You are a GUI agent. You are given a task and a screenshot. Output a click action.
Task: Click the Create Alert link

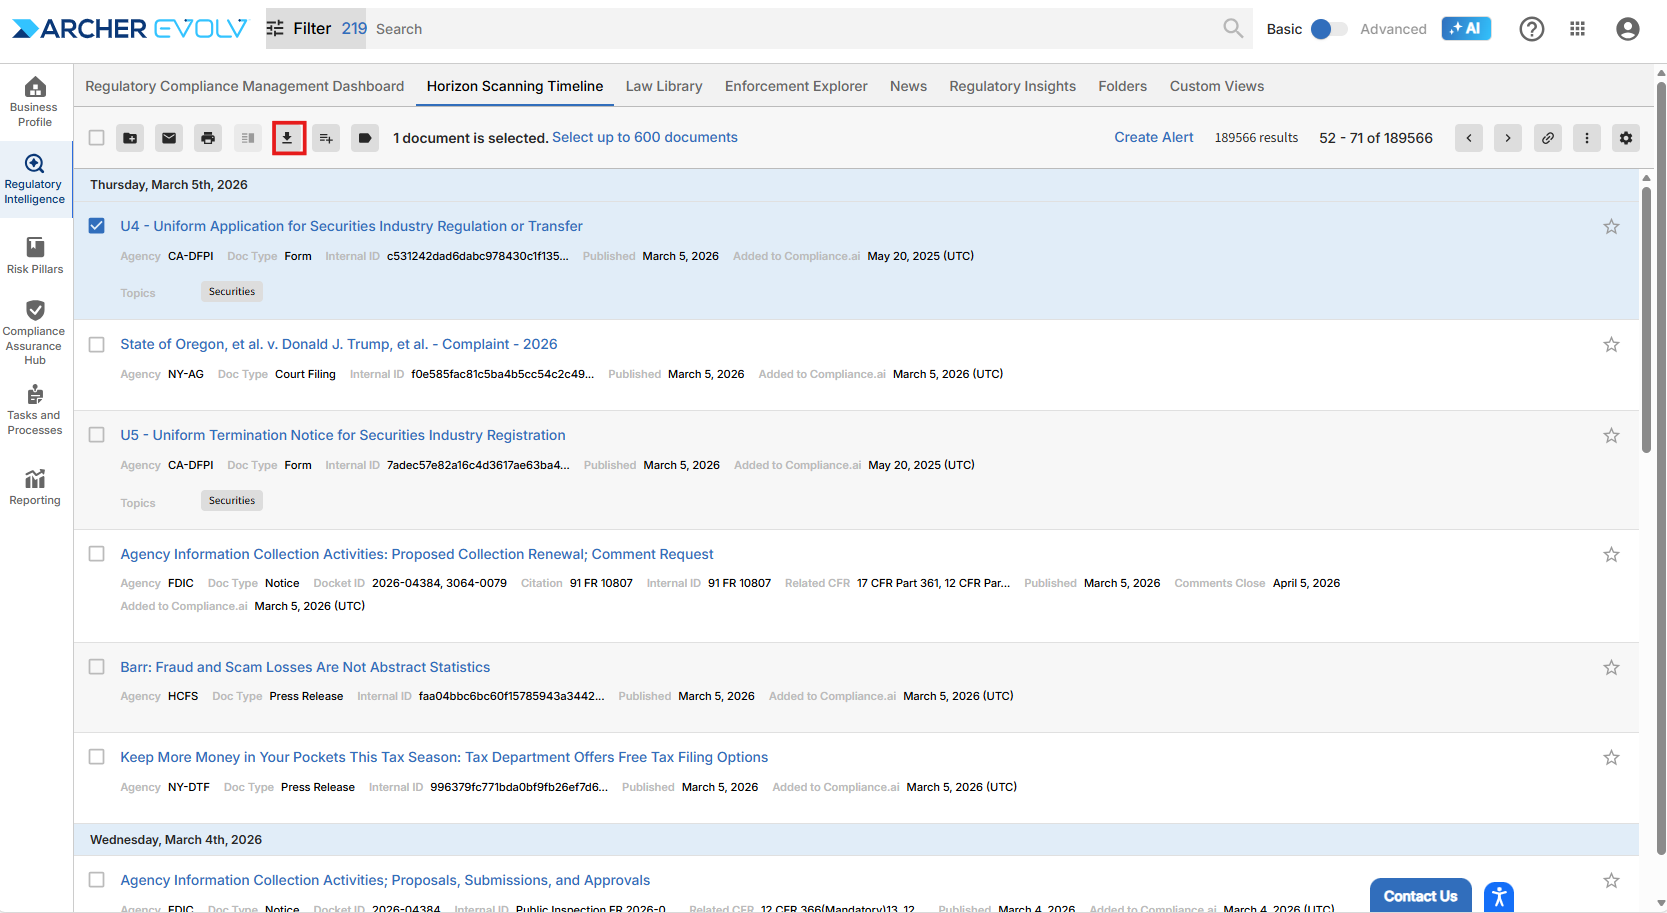1153,137
